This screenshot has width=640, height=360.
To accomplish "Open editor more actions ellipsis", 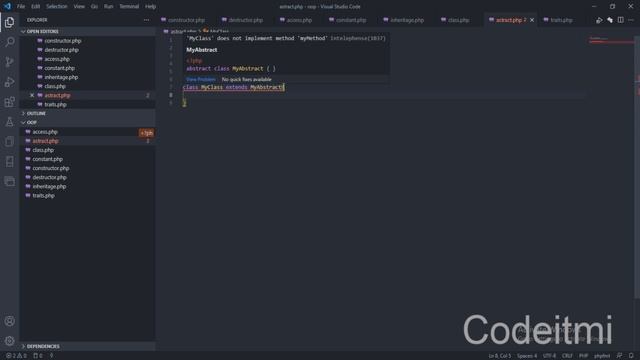I will click(631, 20).
